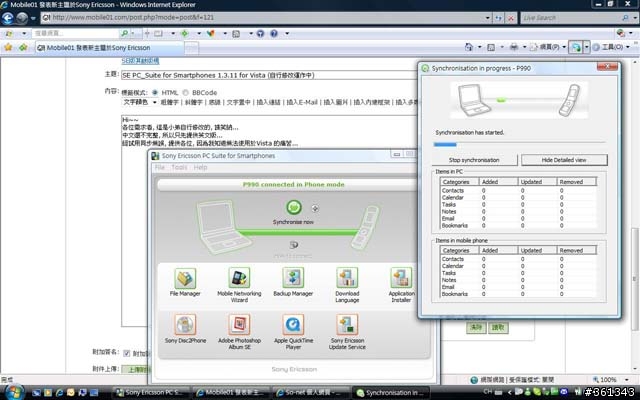Screen dimensions: 640x400
Task: Click the browser Forward arrow
Action: pos(22,18)
